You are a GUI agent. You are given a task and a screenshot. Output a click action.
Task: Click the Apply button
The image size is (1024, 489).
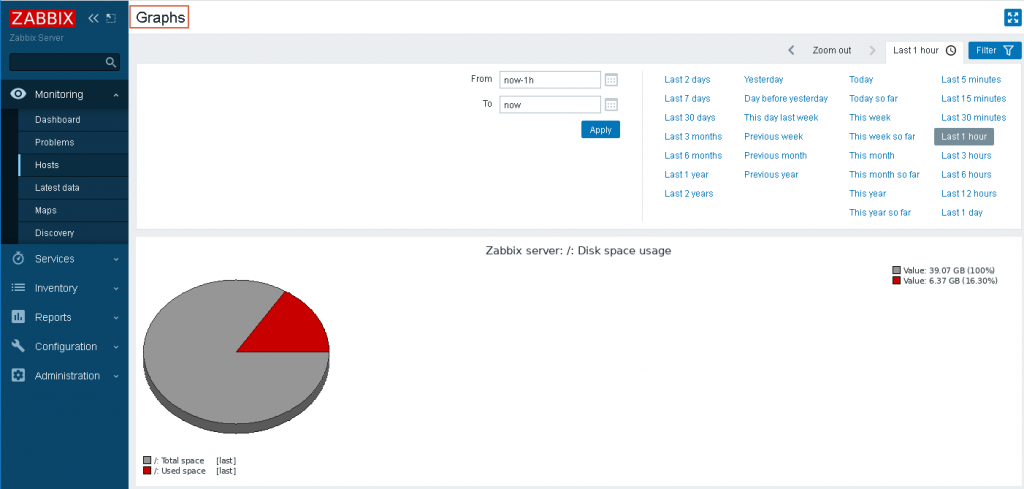600,129
